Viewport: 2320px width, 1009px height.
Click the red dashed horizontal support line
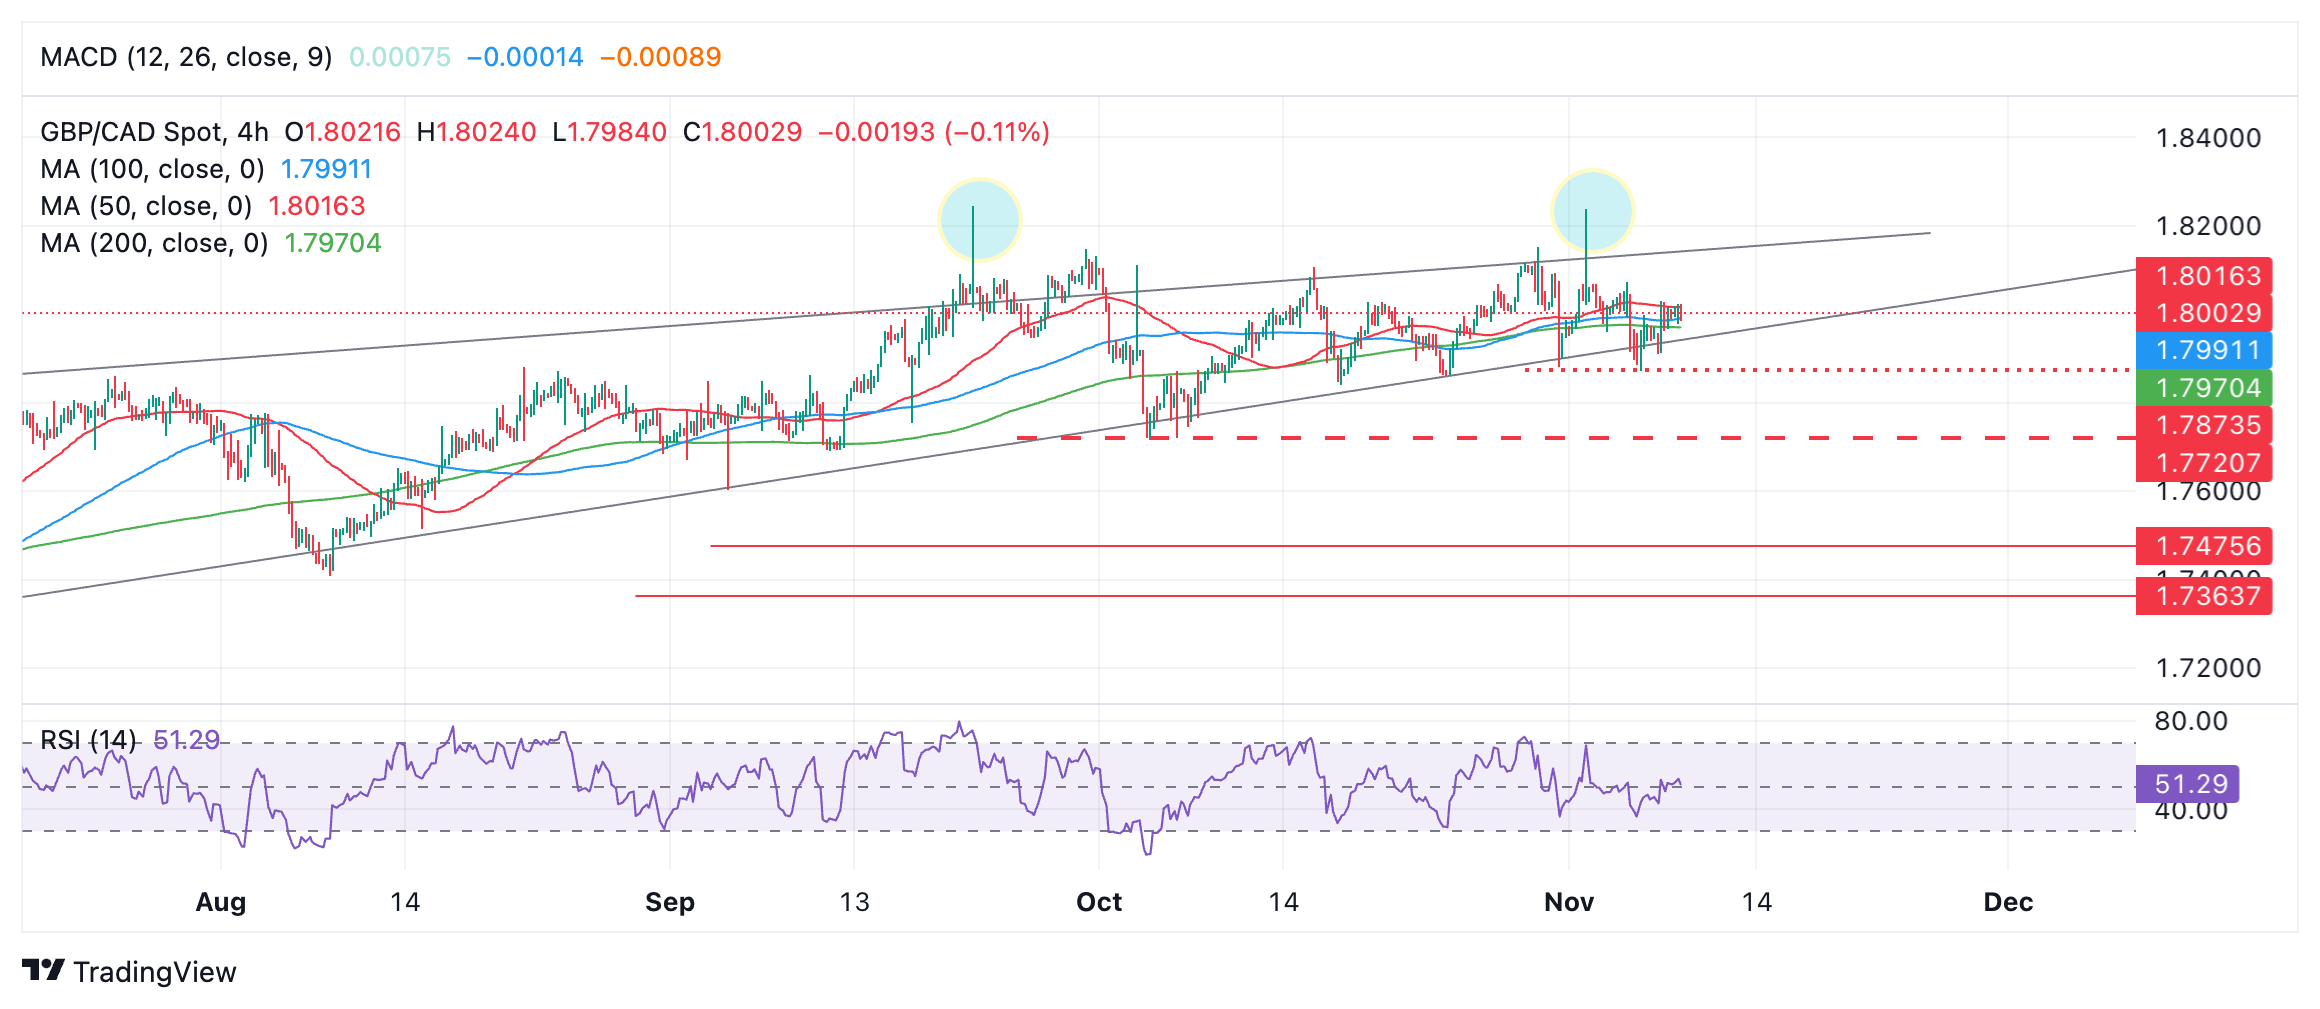[x=1500, y=438]
